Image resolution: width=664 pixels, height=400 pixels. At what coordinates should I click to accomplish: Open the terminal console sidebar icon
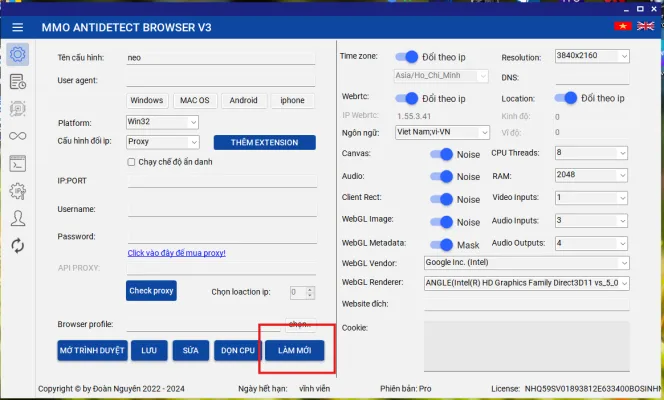[x=17, y=163]
